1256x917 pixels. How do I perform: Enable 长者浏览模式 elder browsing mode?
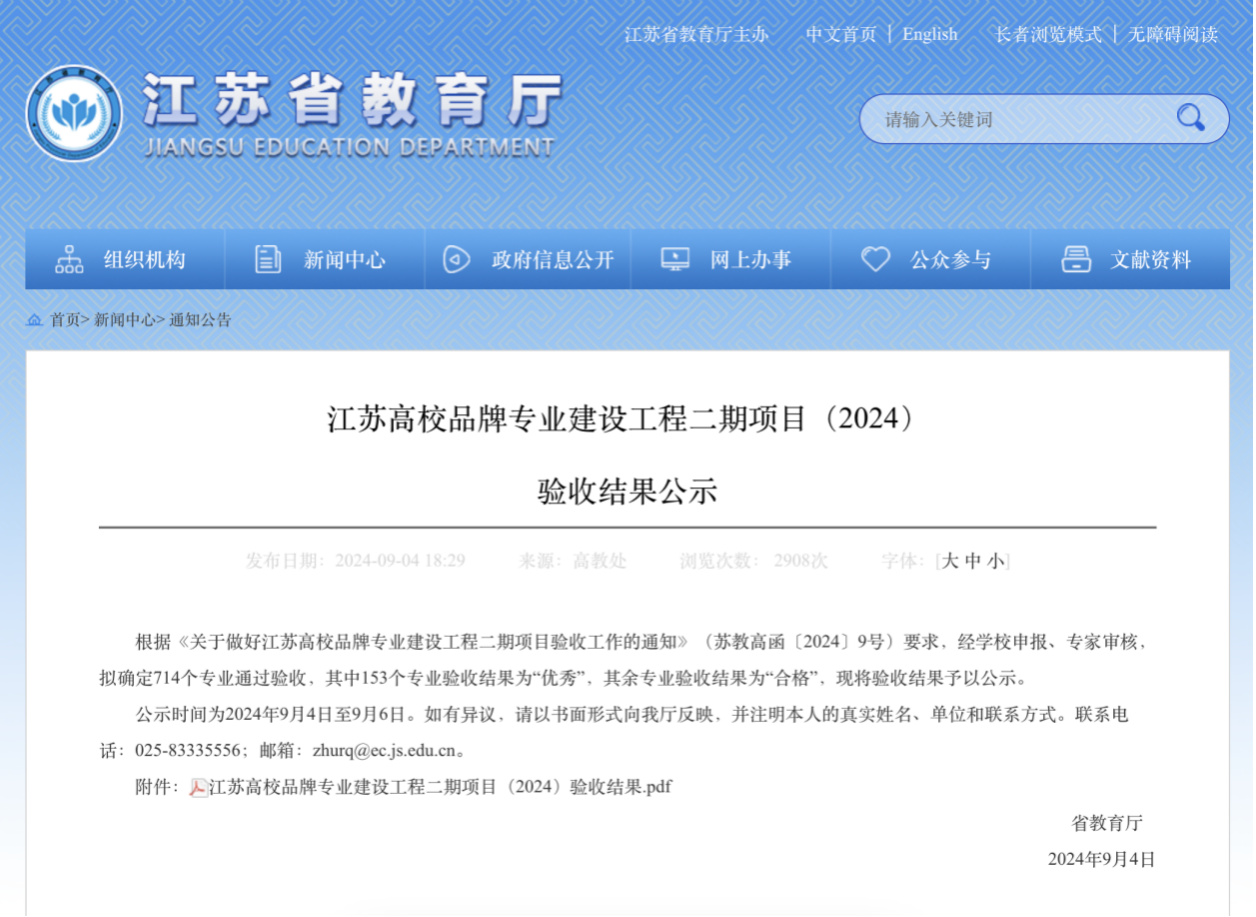1047,34
